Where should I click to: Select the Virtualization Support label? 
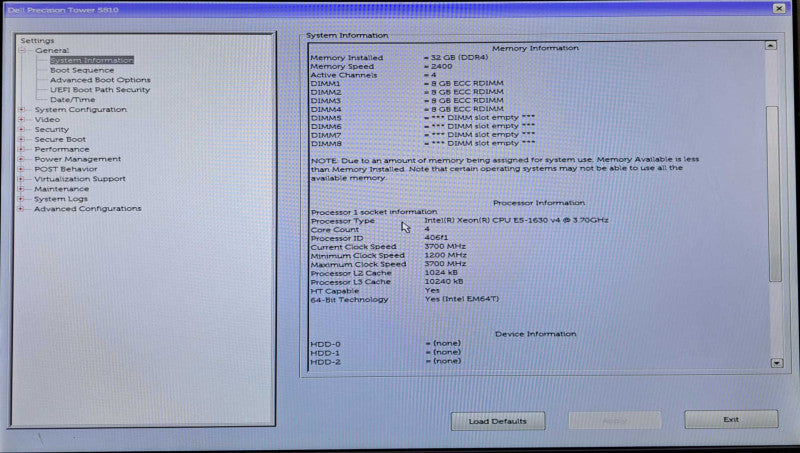(80, 179)
